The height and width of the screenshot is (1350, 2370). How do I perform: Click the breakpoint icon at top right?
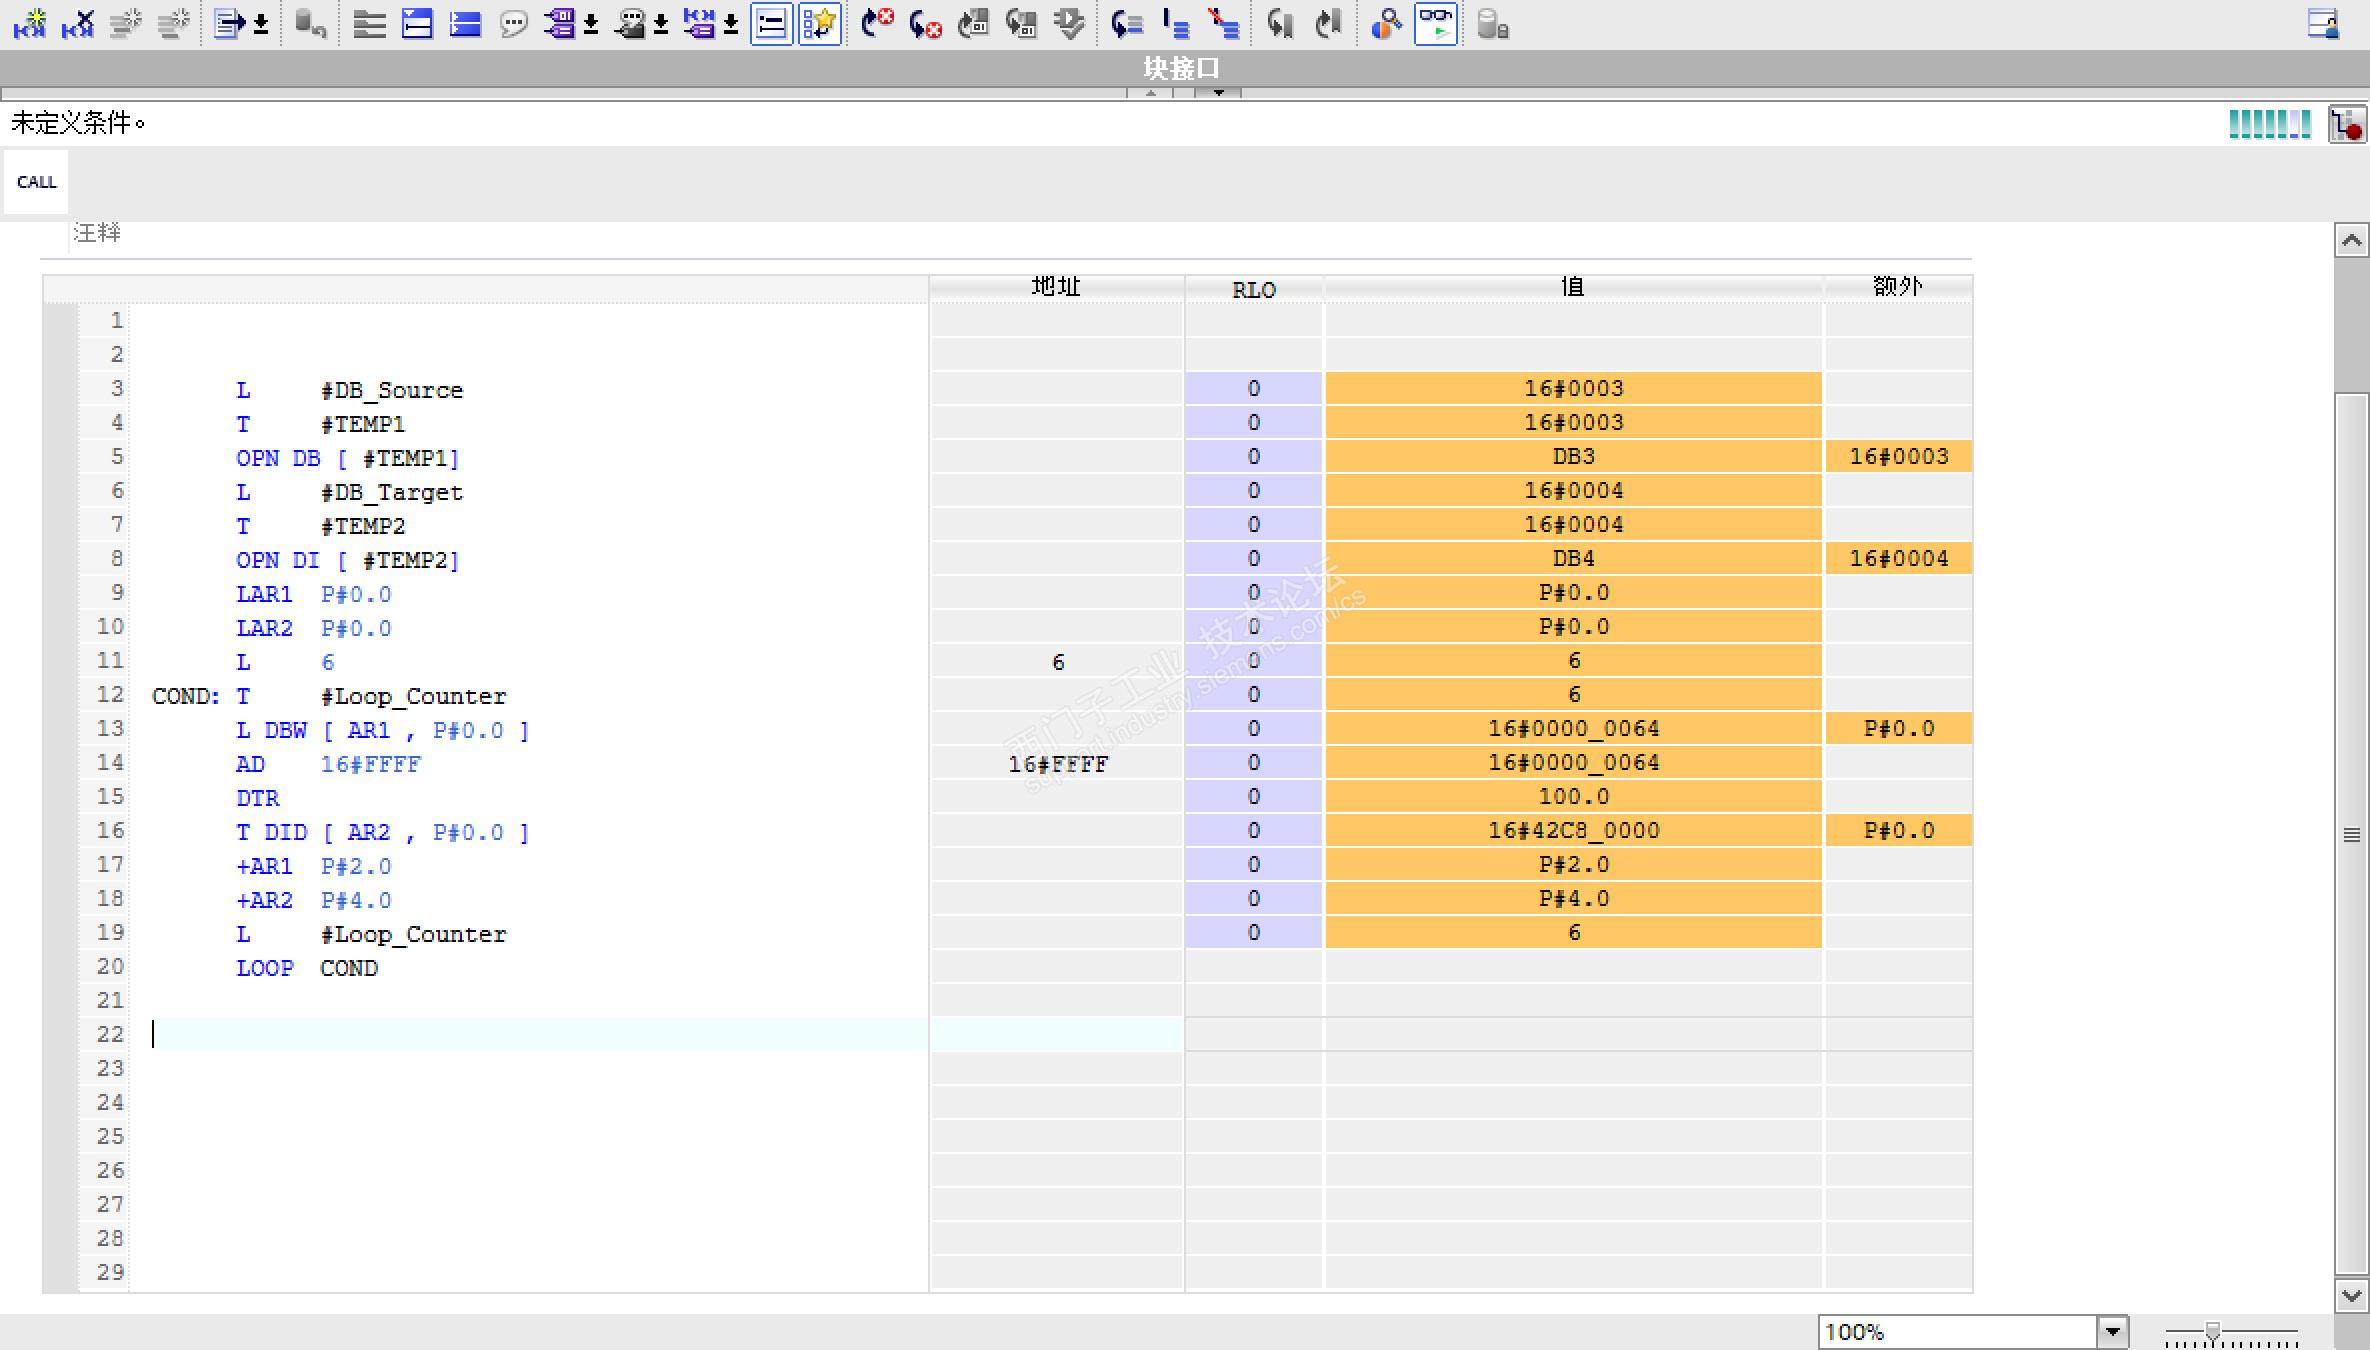[x=2346, y=125]
